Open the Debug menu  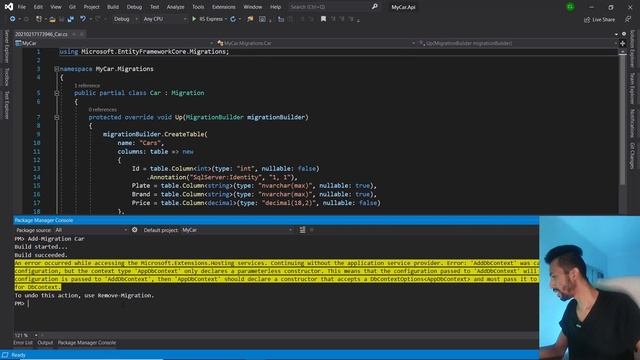[x=134, y=7]
